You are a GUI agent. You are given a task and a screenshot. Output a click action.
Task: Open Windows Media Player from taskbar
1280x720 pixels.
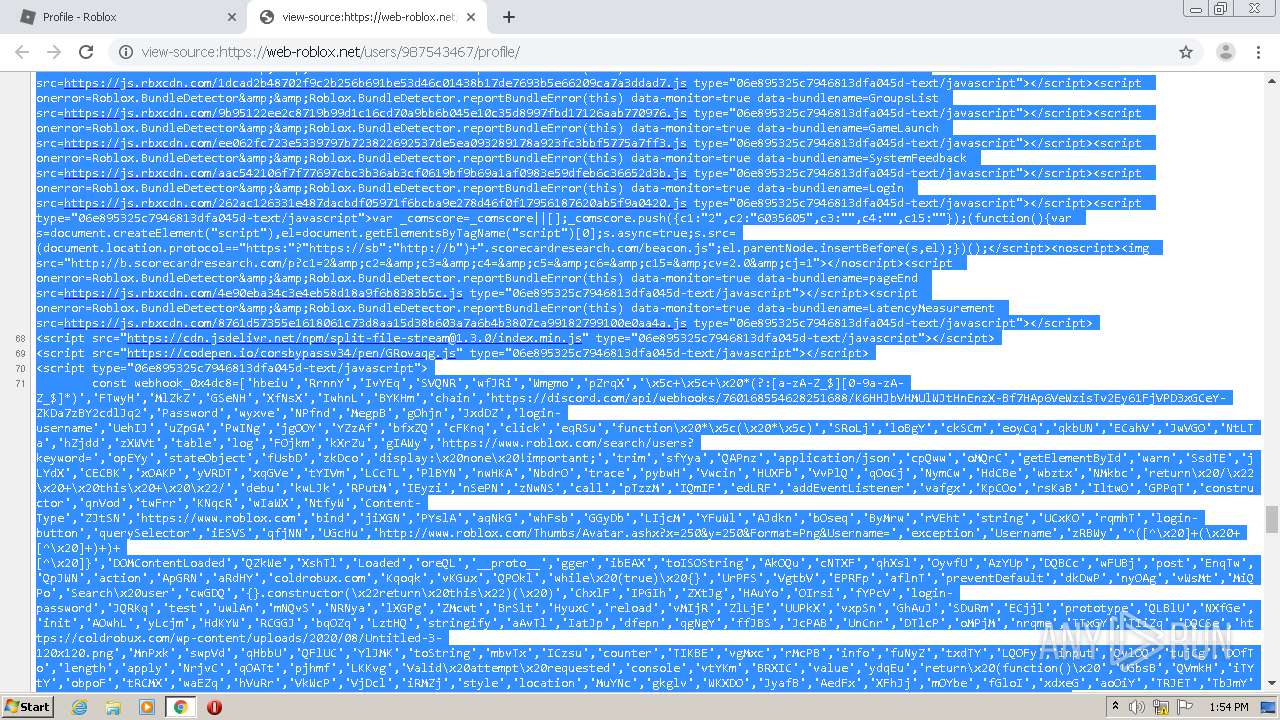[x=147, y=706]
